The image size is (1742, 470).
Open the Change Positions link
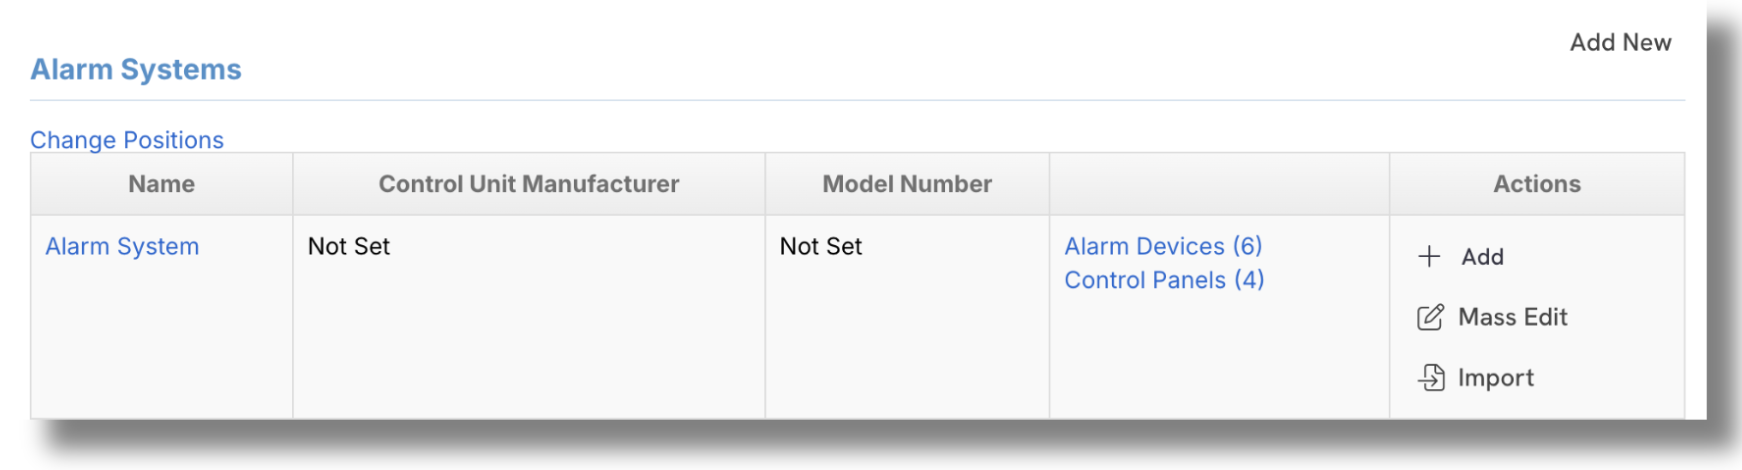(127, 140)
